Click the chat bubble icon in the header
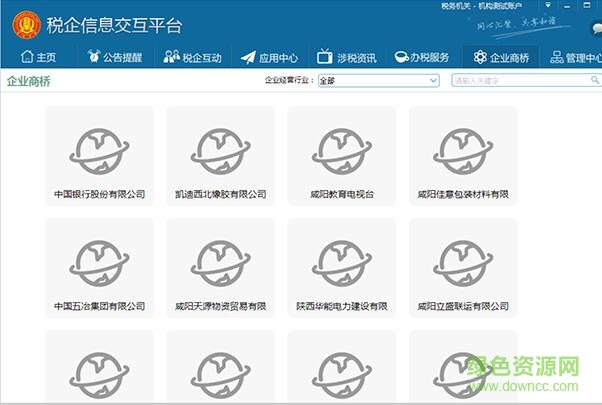Viewport: 602px width, 405px height. [597, 29]
